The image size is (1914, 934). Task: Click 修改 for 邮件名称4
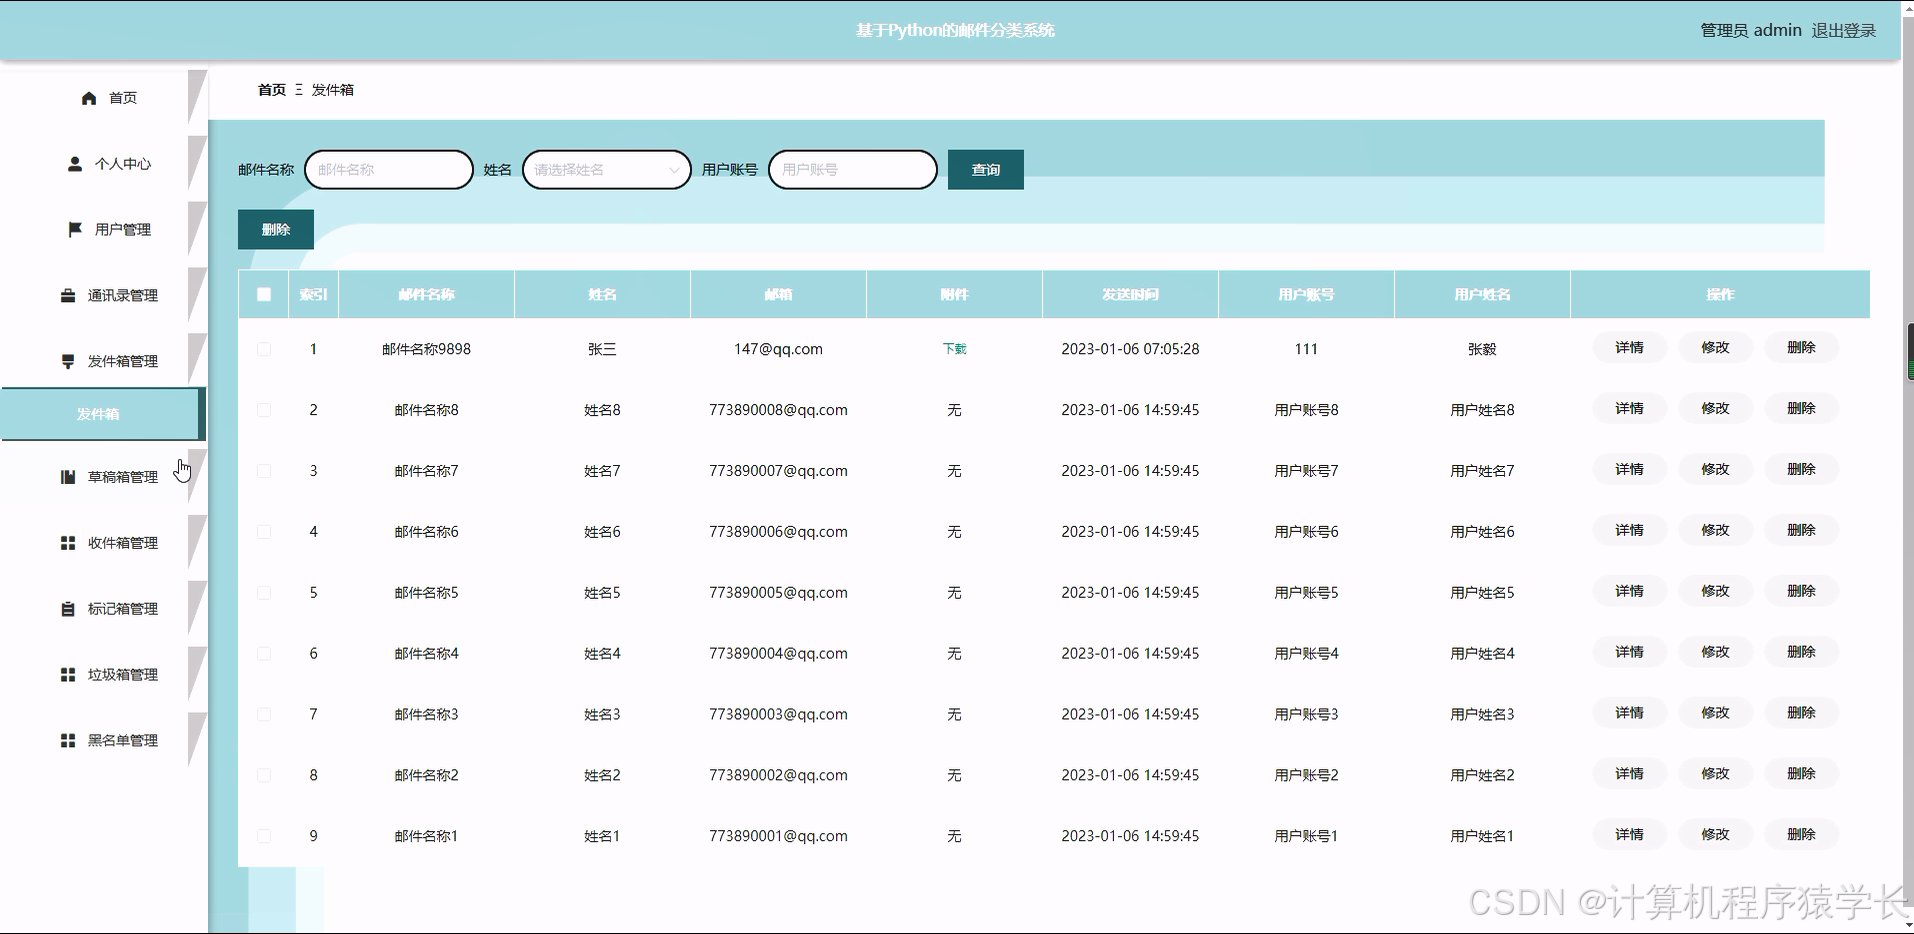click(1716, 653)
